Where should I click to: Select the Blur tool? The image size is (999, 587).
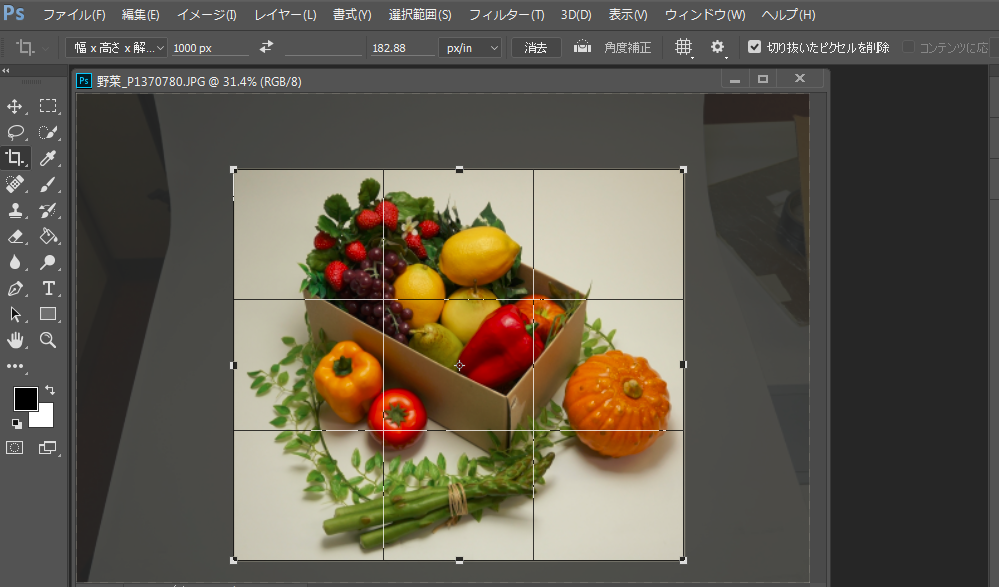15,262
